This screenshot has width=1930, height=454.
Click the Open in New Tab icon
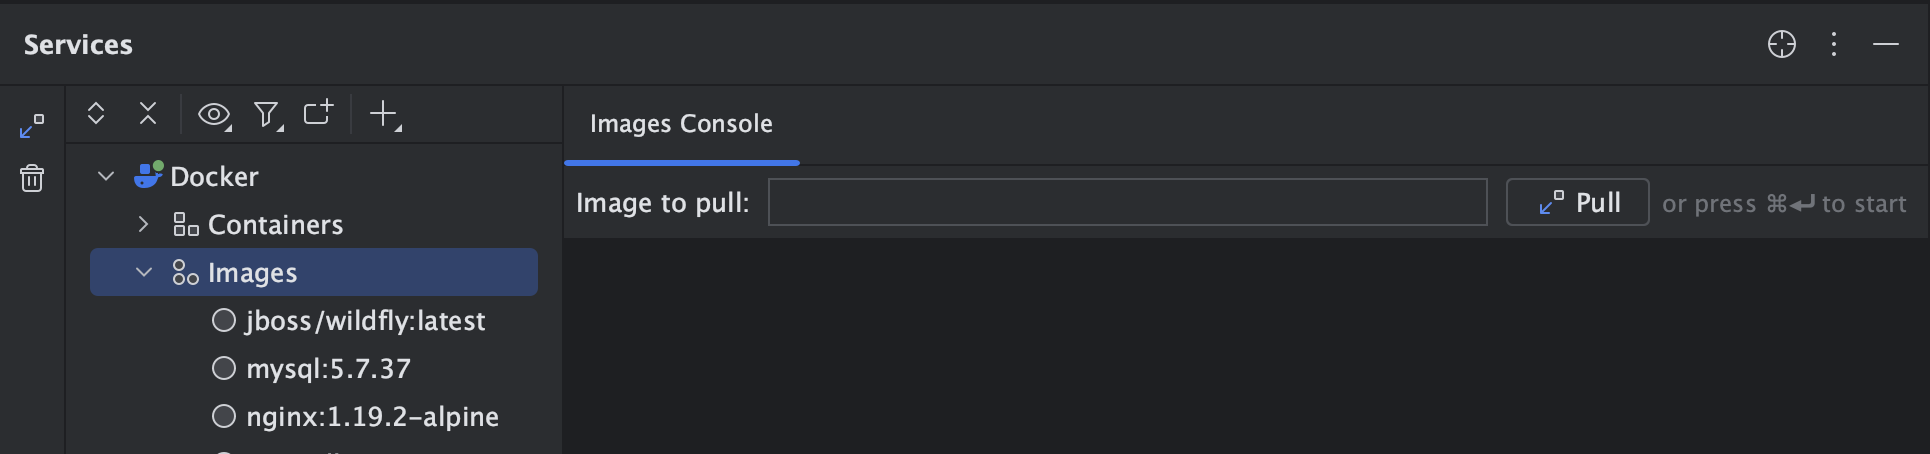point(318,113)
